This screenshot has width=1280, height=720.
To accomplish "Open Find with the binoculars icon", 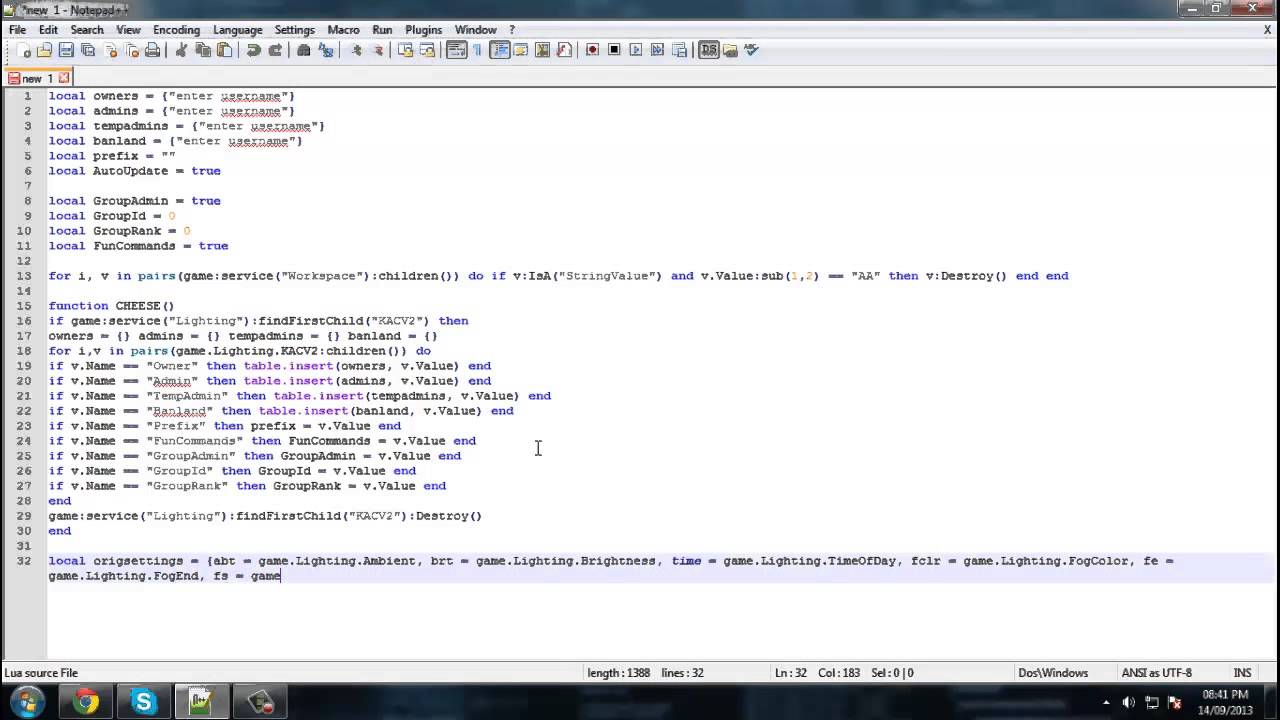I will [304, 50].
